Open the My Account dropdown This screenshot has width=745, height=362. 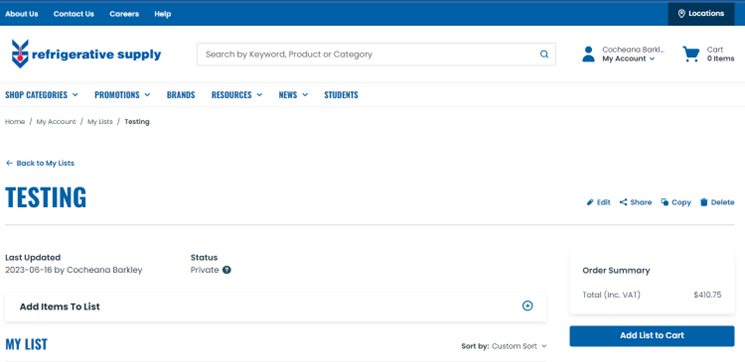coord(629,59)
